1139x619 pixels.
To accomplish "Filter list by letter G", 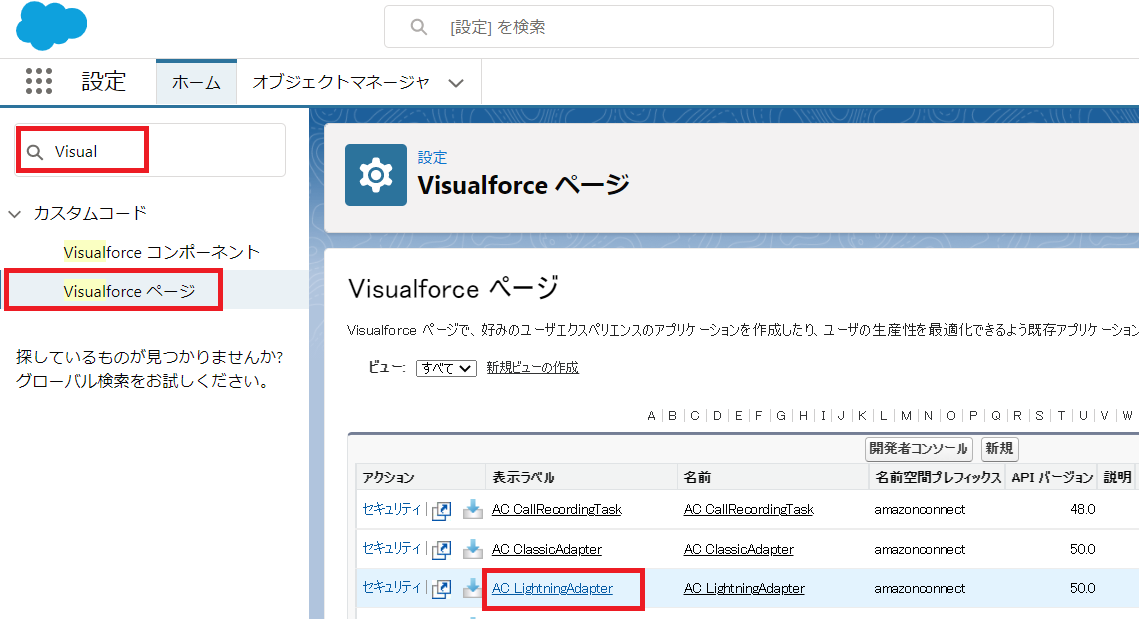I will pyautogui.click(x=781, y=416).
